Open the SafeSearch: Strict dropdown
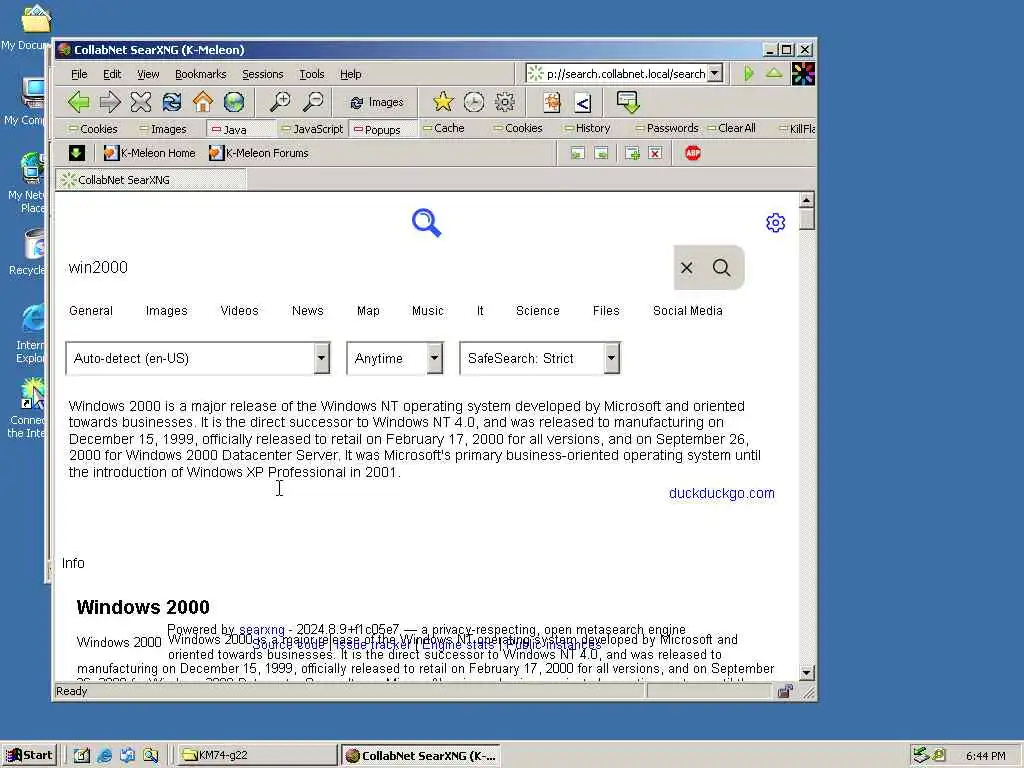 coord(540,359)
